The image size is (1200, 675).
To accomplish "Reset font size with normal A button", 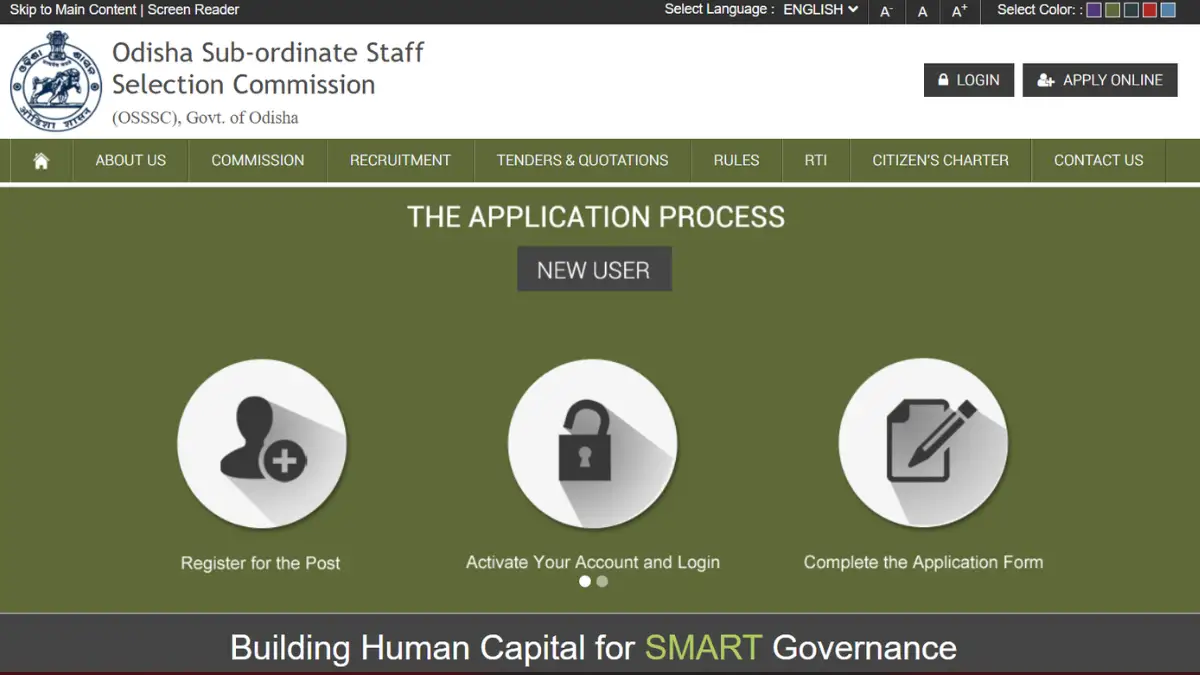I will tap(923, 11).
